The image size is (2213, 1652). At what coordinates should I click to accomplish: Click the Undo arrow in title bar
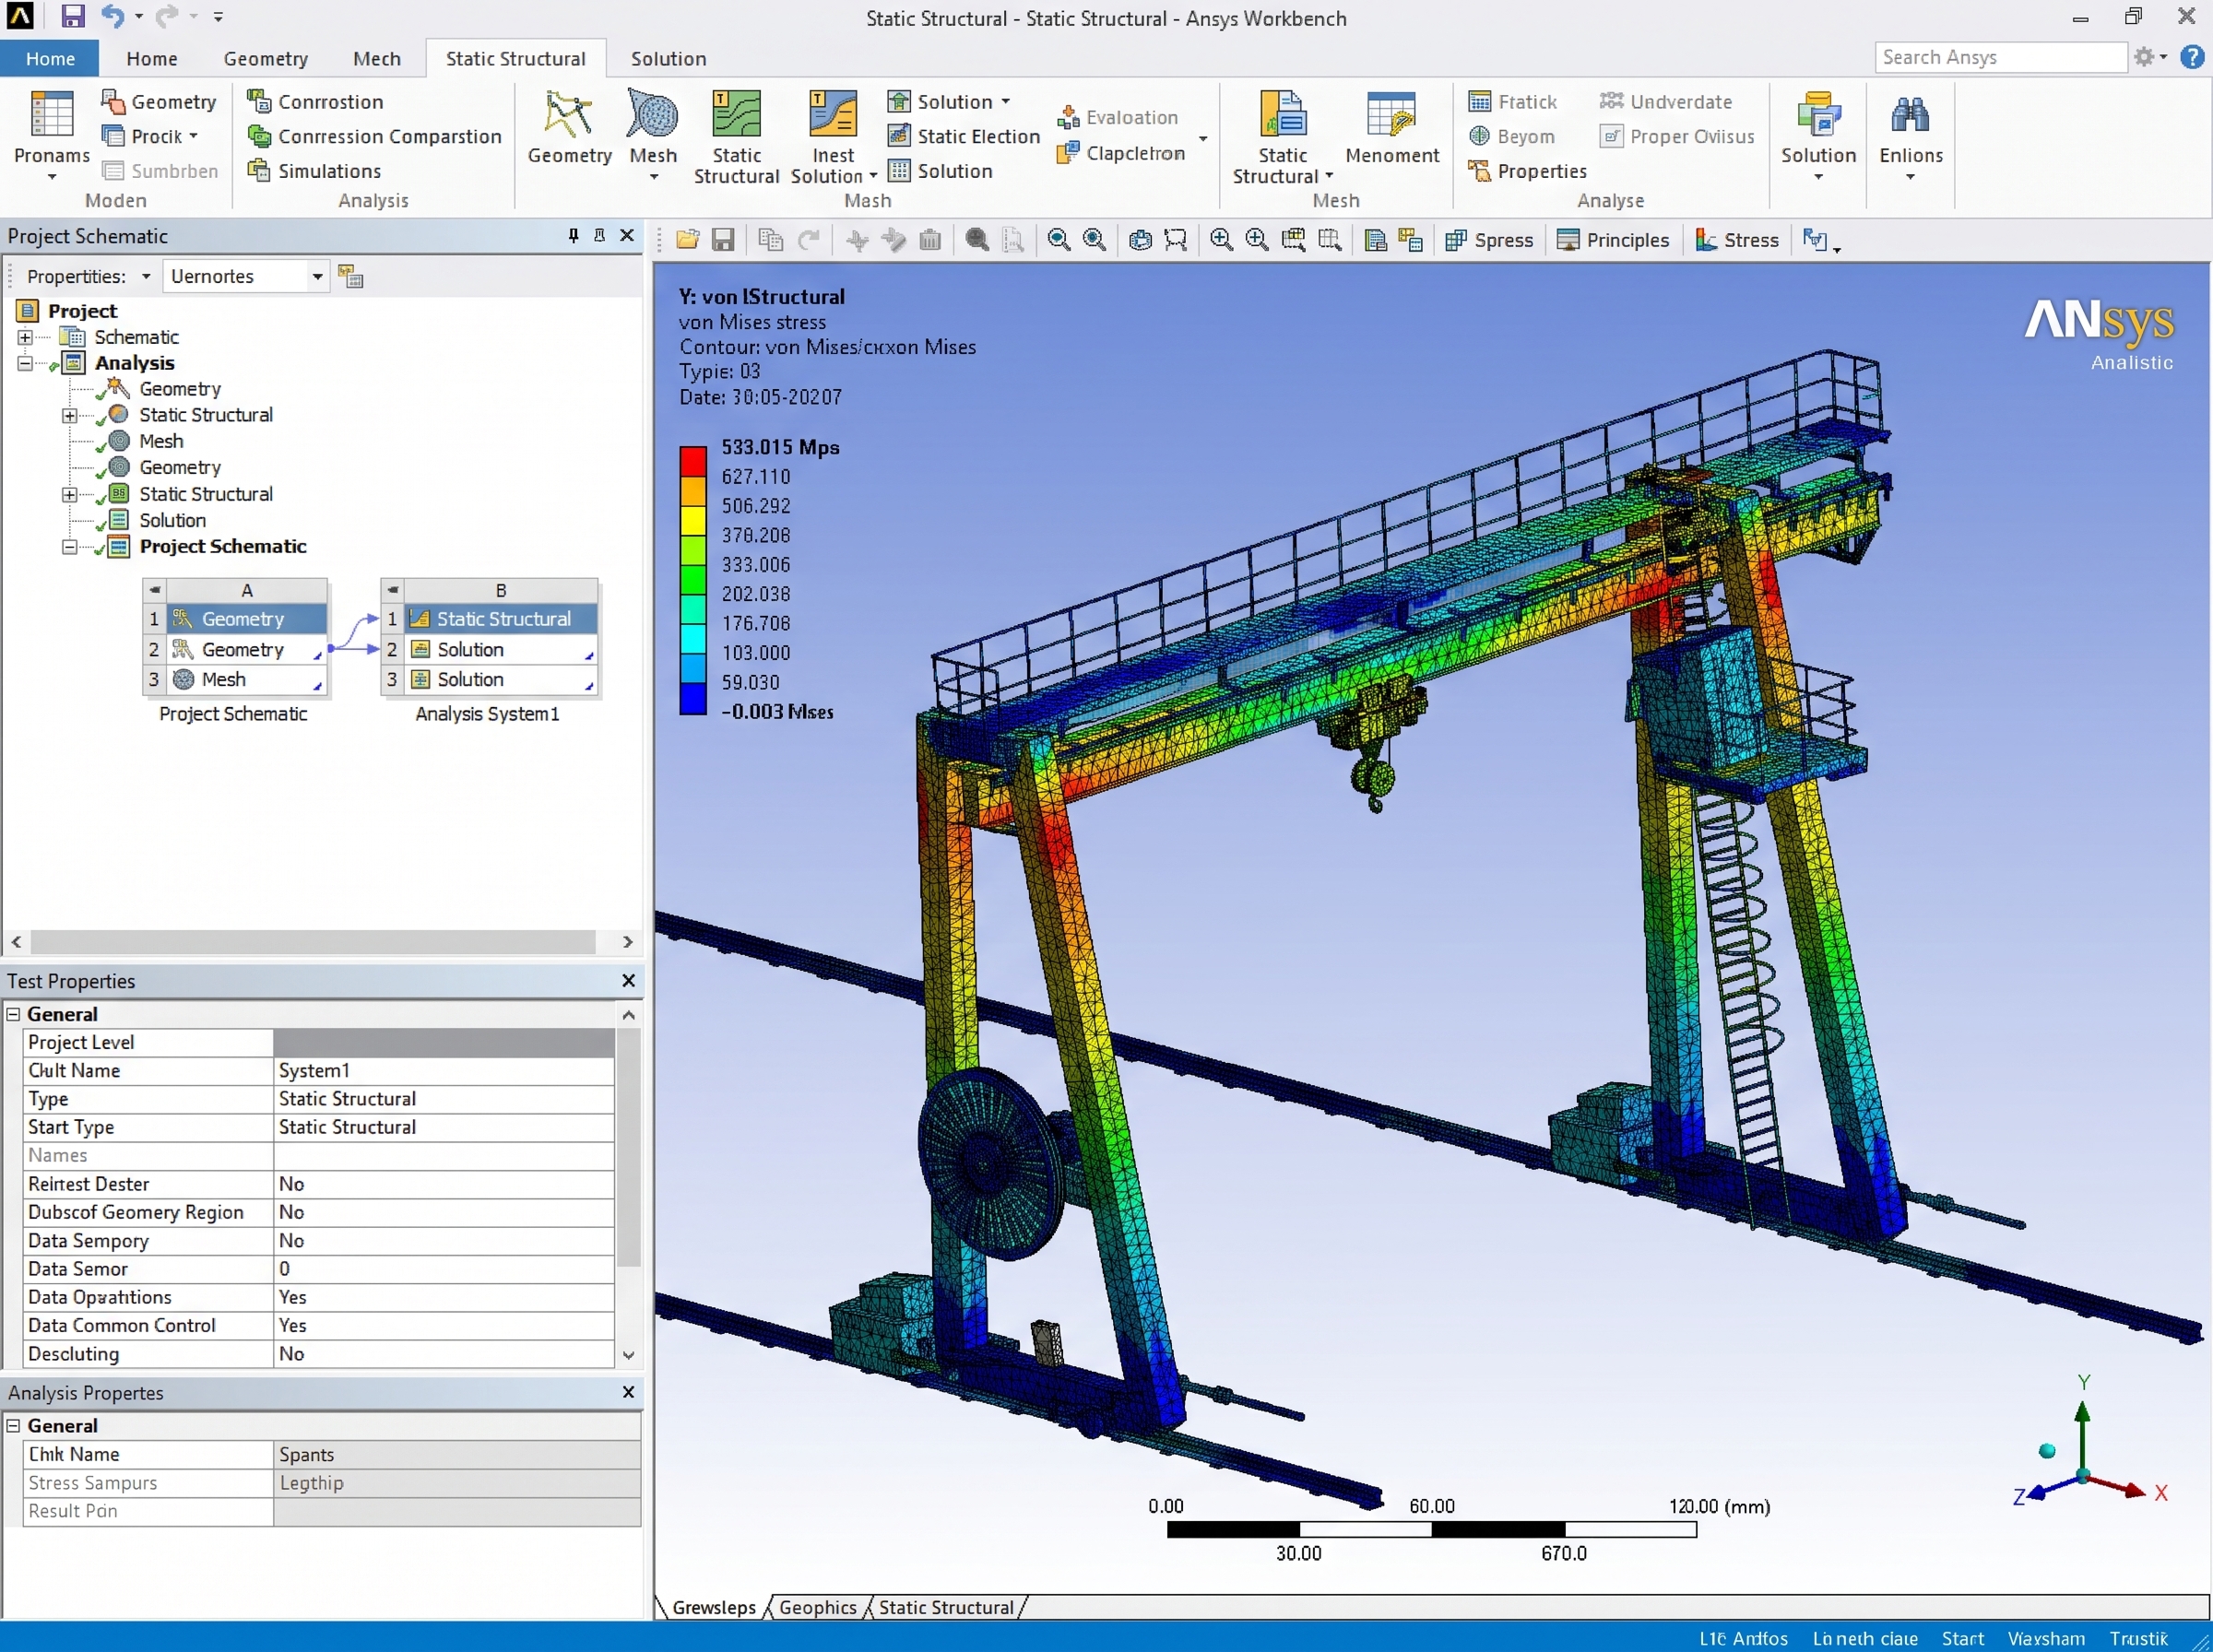[x=113, y=16]
